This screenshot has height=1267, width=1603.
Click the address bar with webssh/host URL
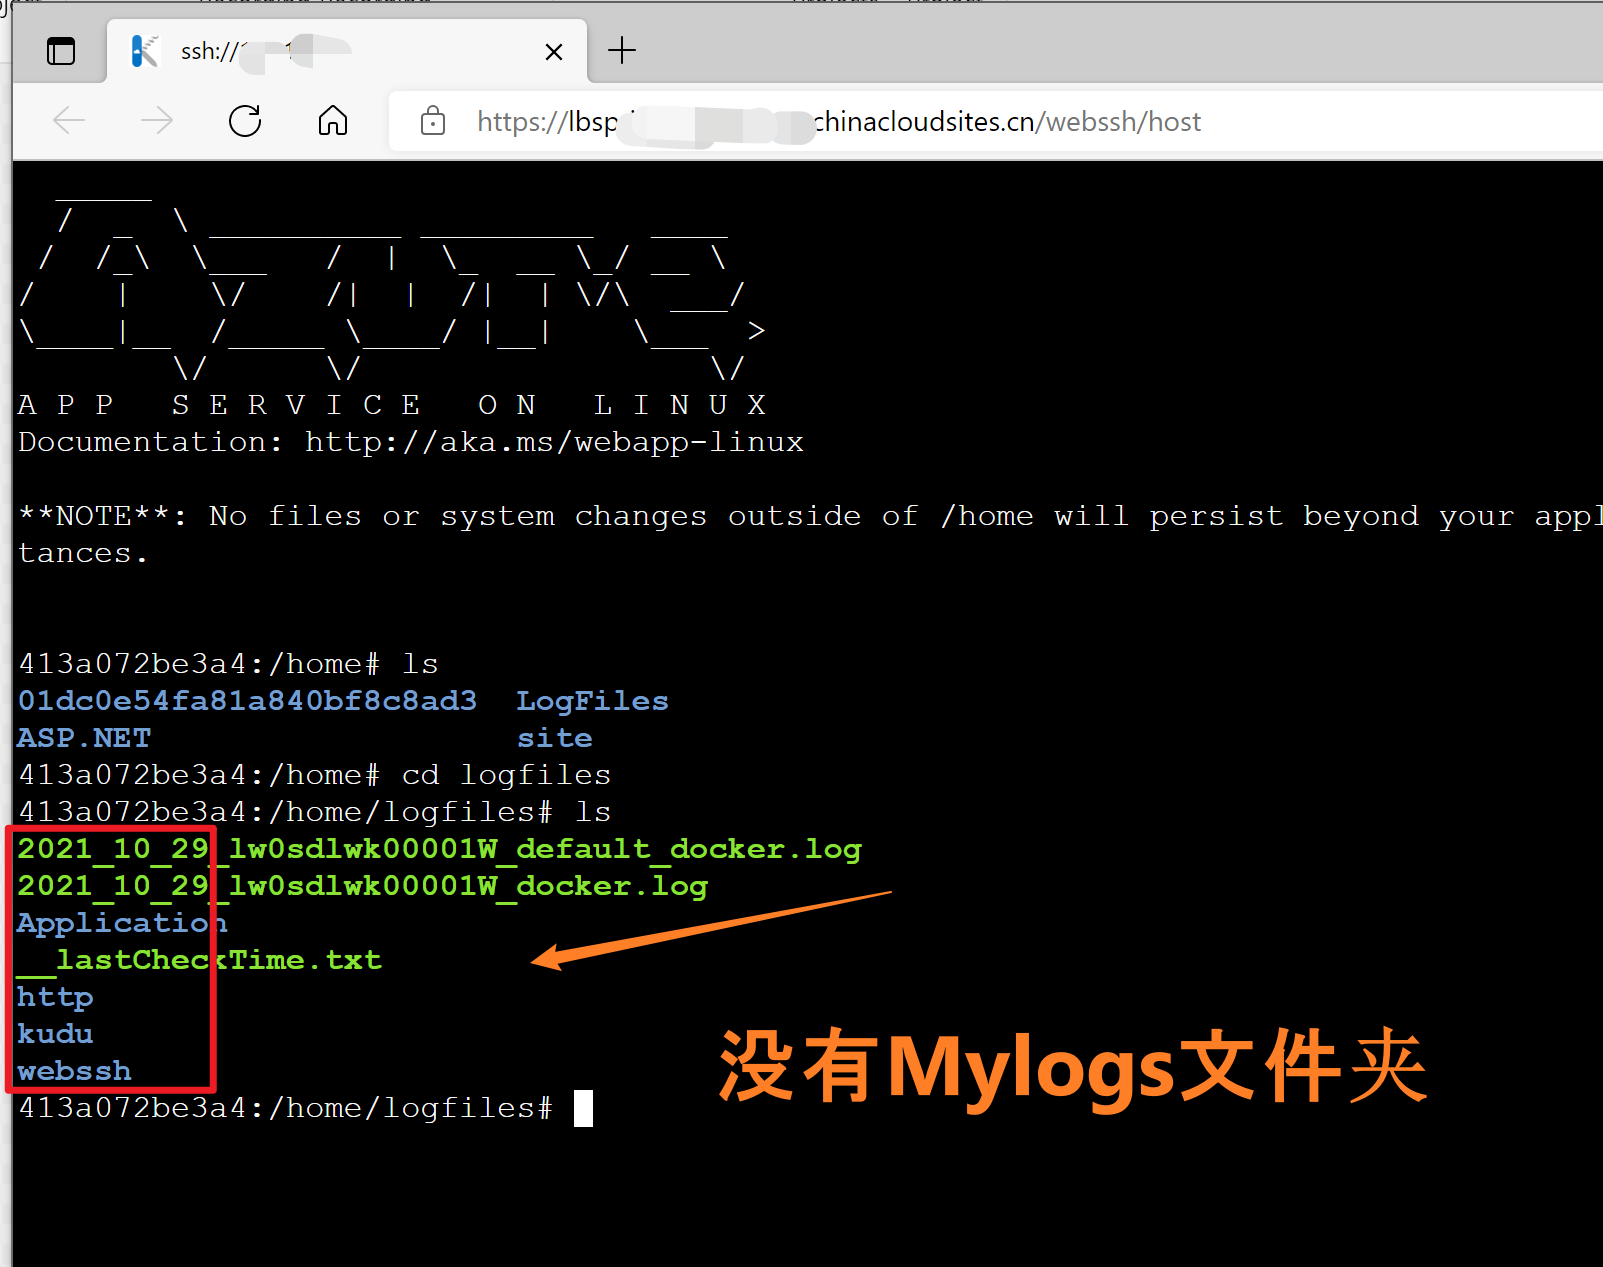[x=1000, y=122]
